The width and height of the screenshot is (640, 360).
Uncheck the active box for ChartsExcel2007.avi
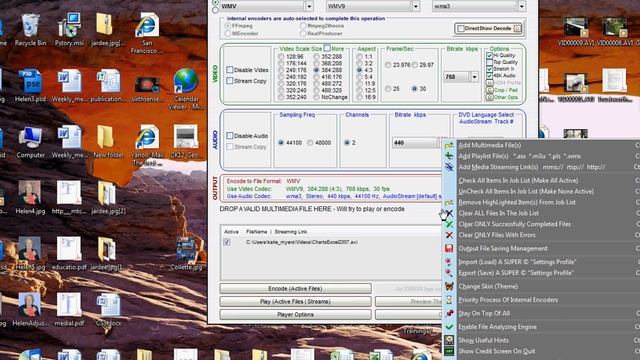[x=227, y=242]
